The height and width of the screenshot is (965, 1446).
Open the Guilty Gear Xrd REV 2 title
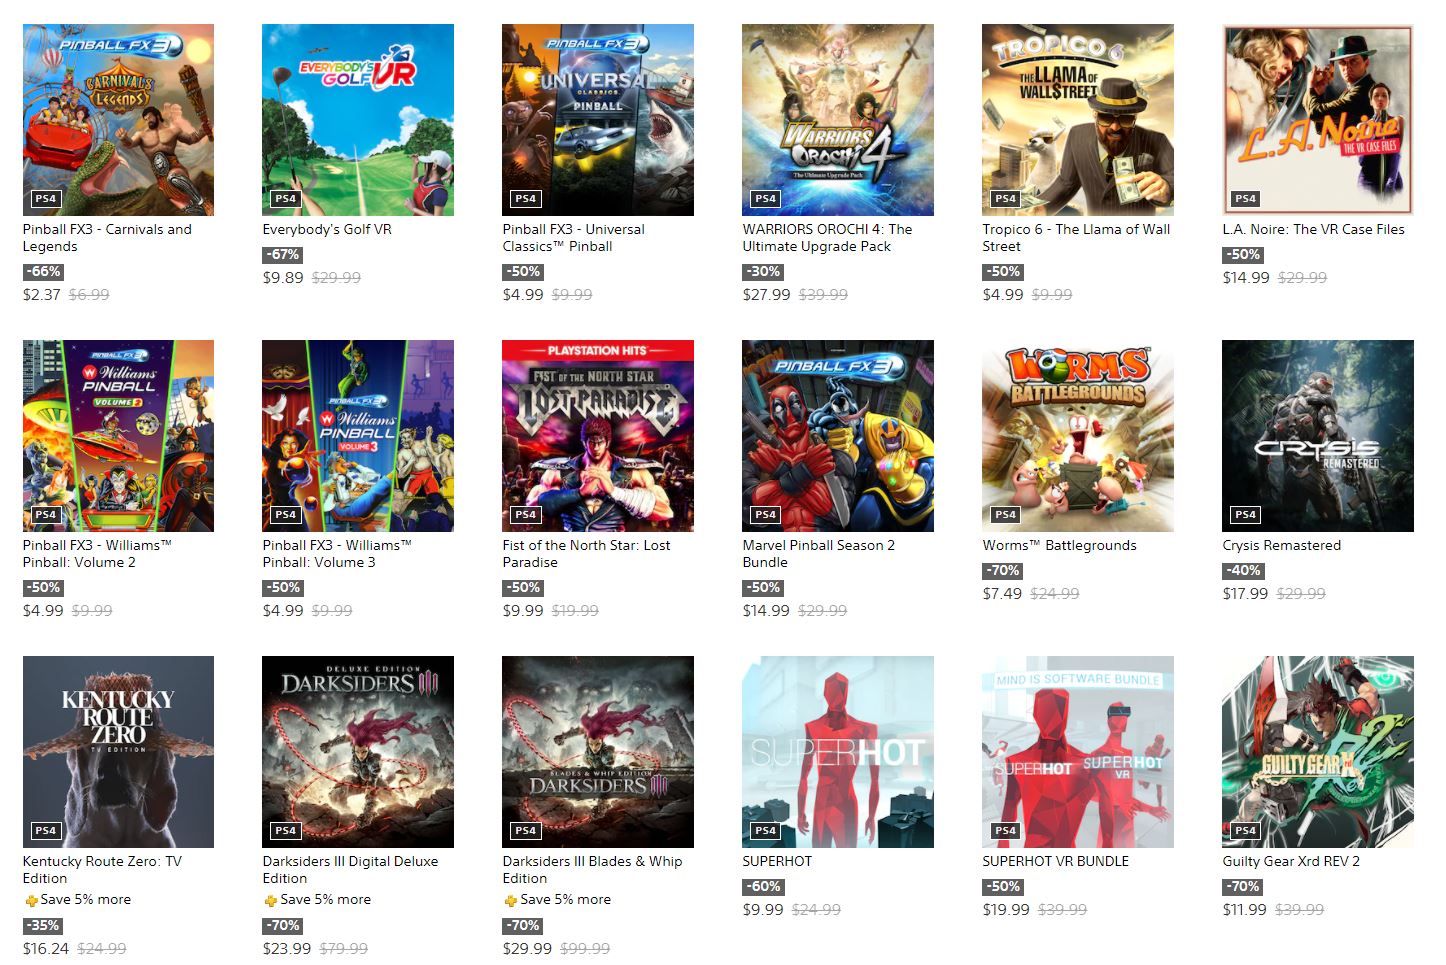click(x=1291, y=861)
